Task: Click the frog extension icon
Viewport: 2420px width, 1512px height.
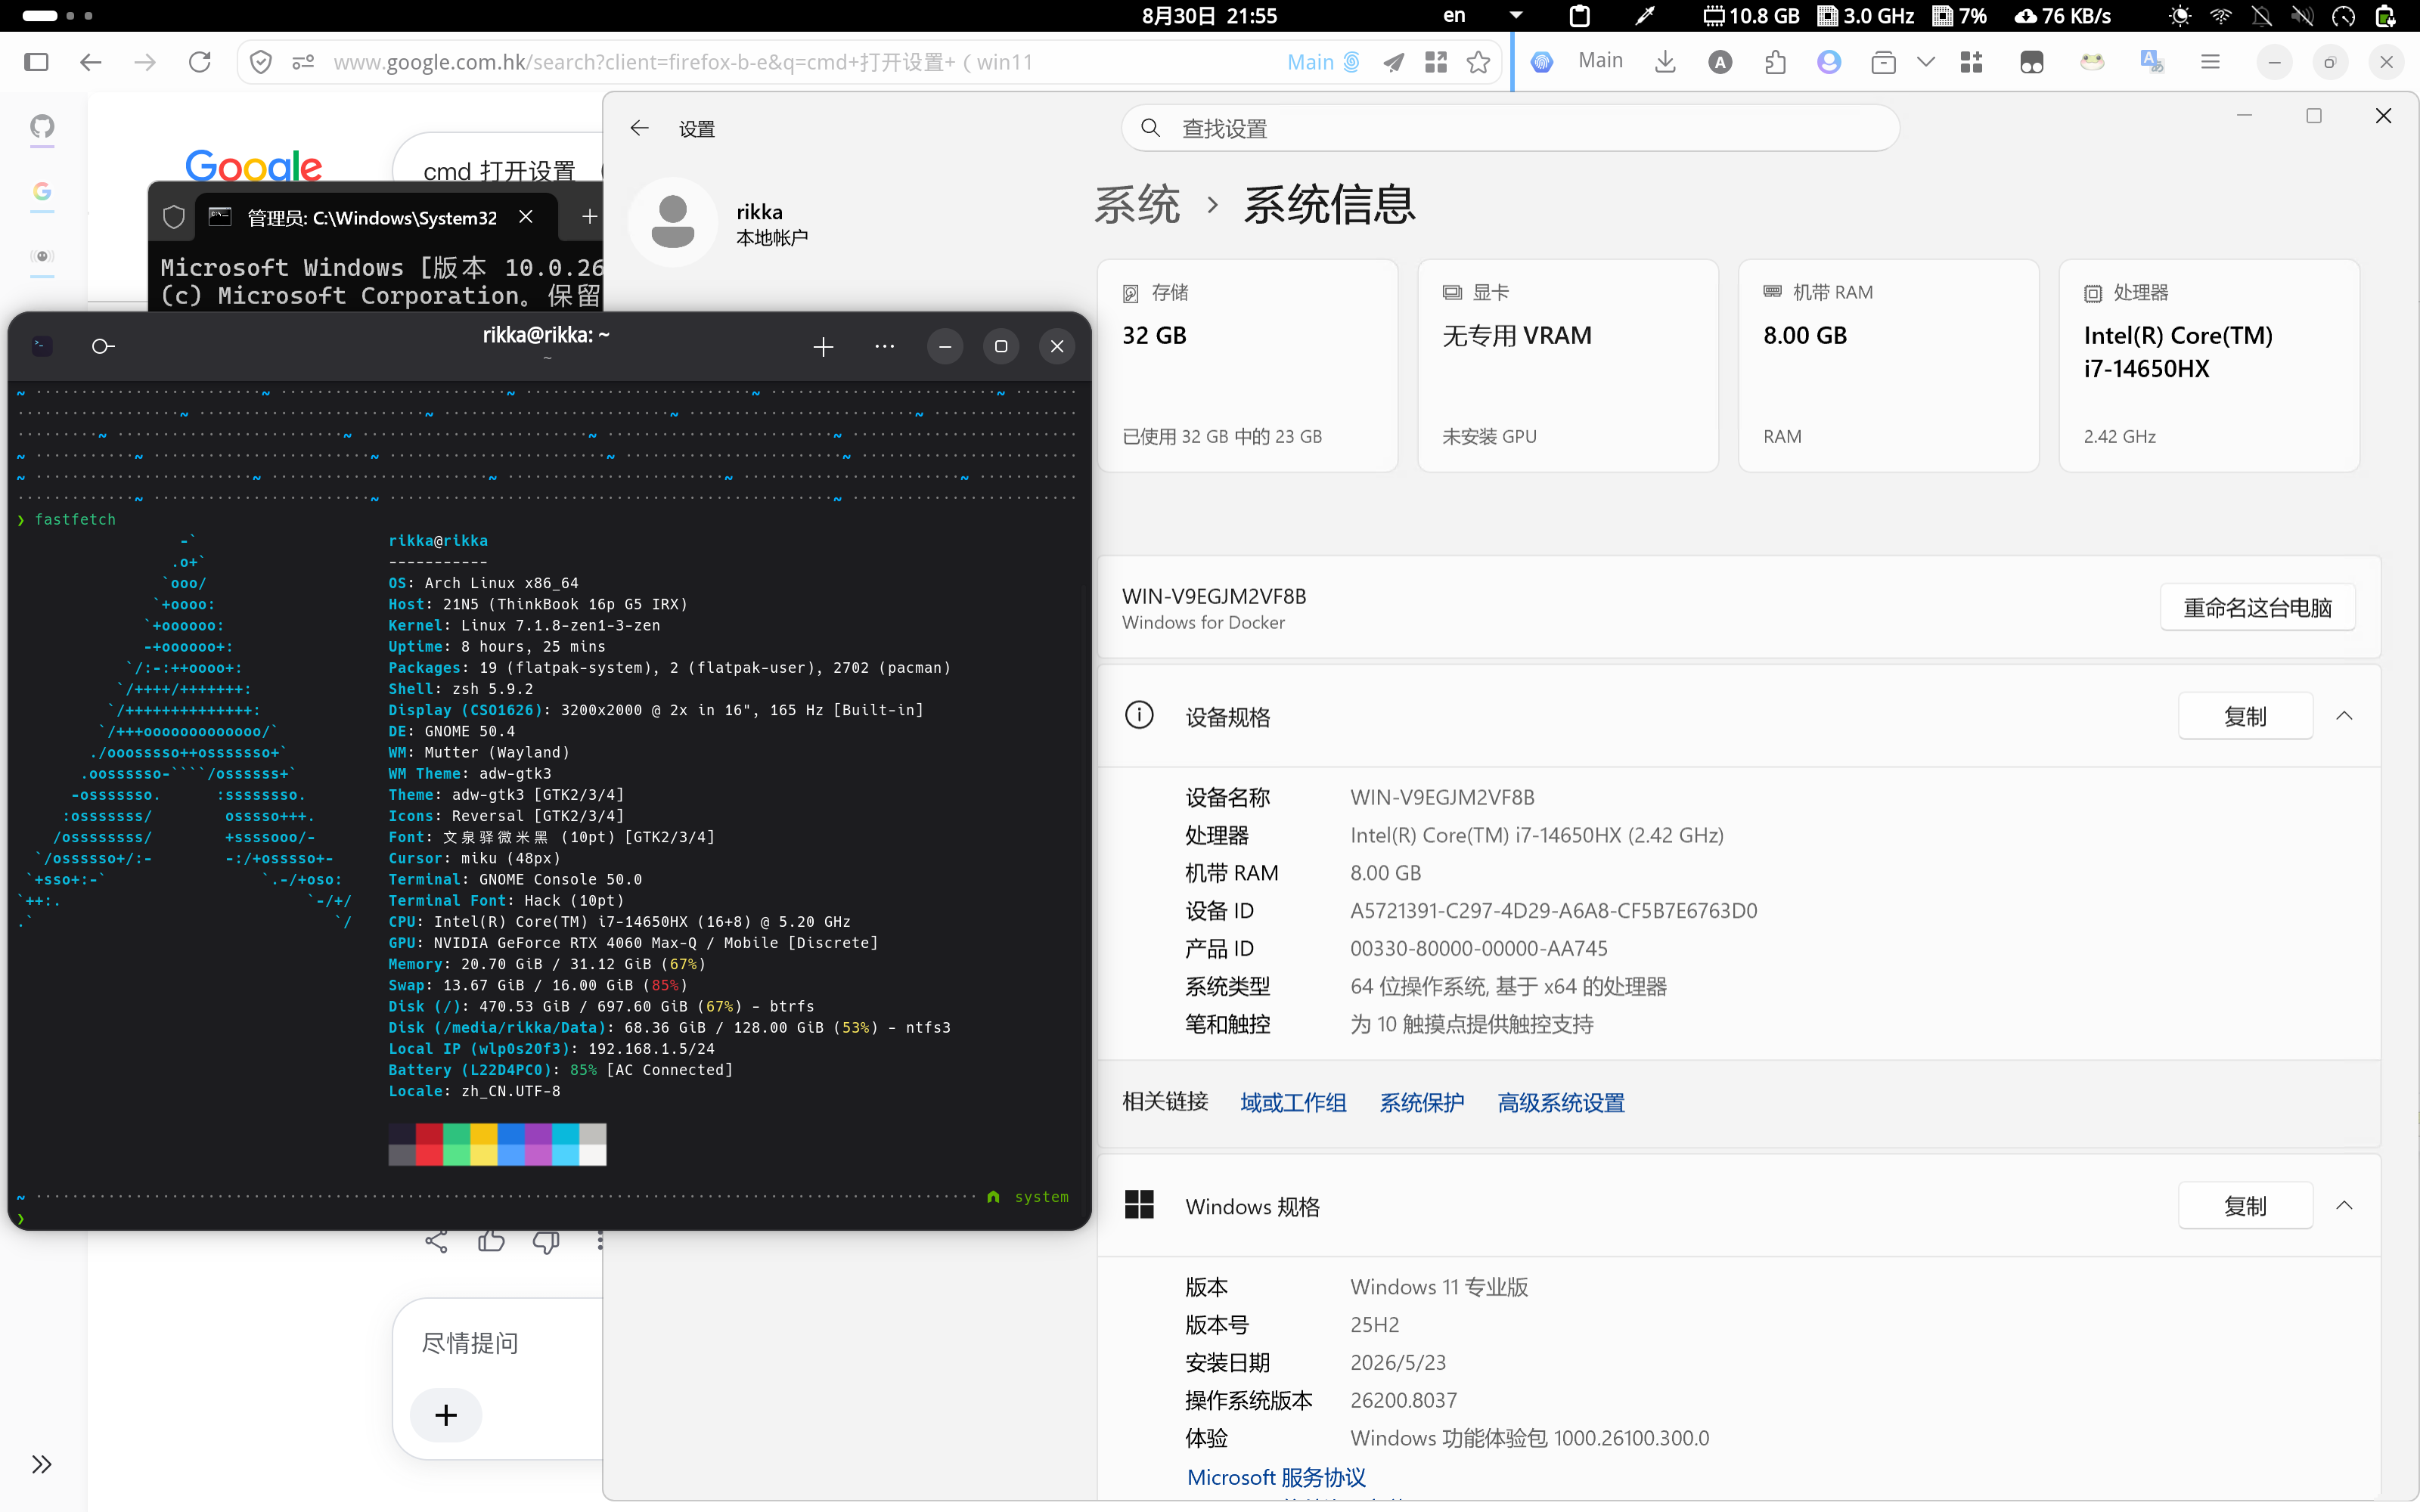Action: point(2092,62)
